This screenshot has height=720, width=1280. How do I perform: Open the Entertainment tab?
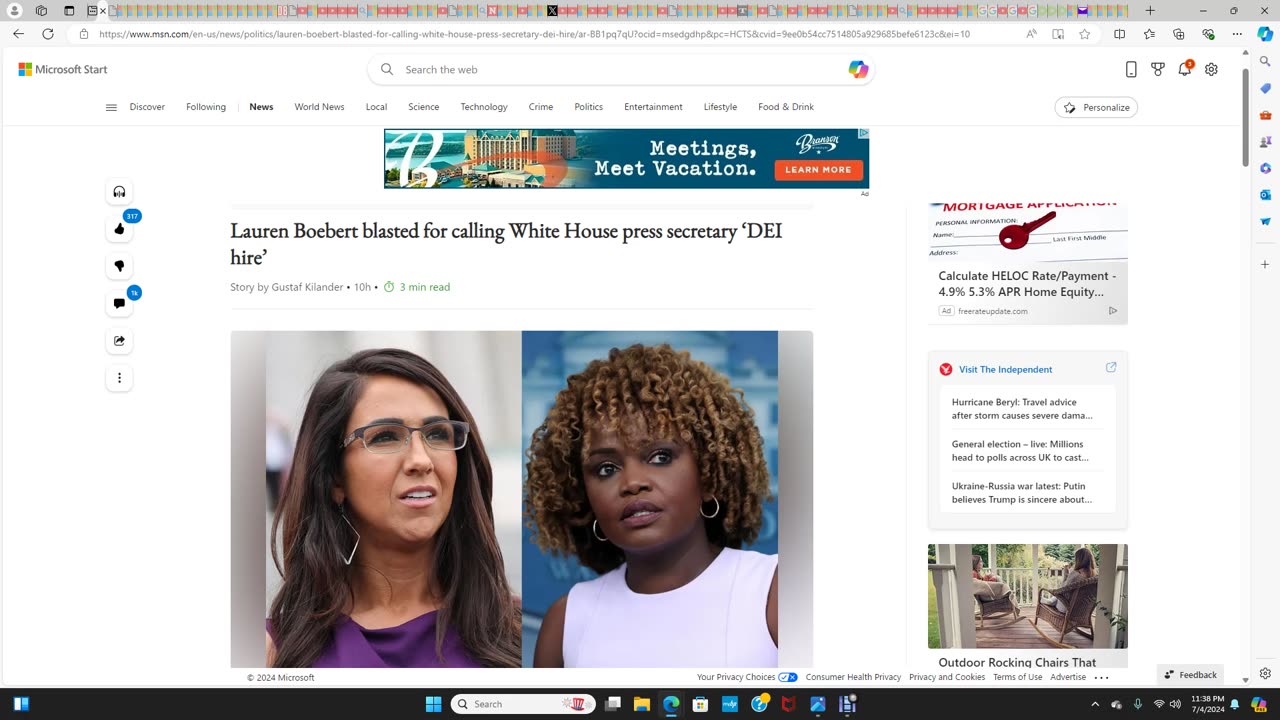point(653,107)
